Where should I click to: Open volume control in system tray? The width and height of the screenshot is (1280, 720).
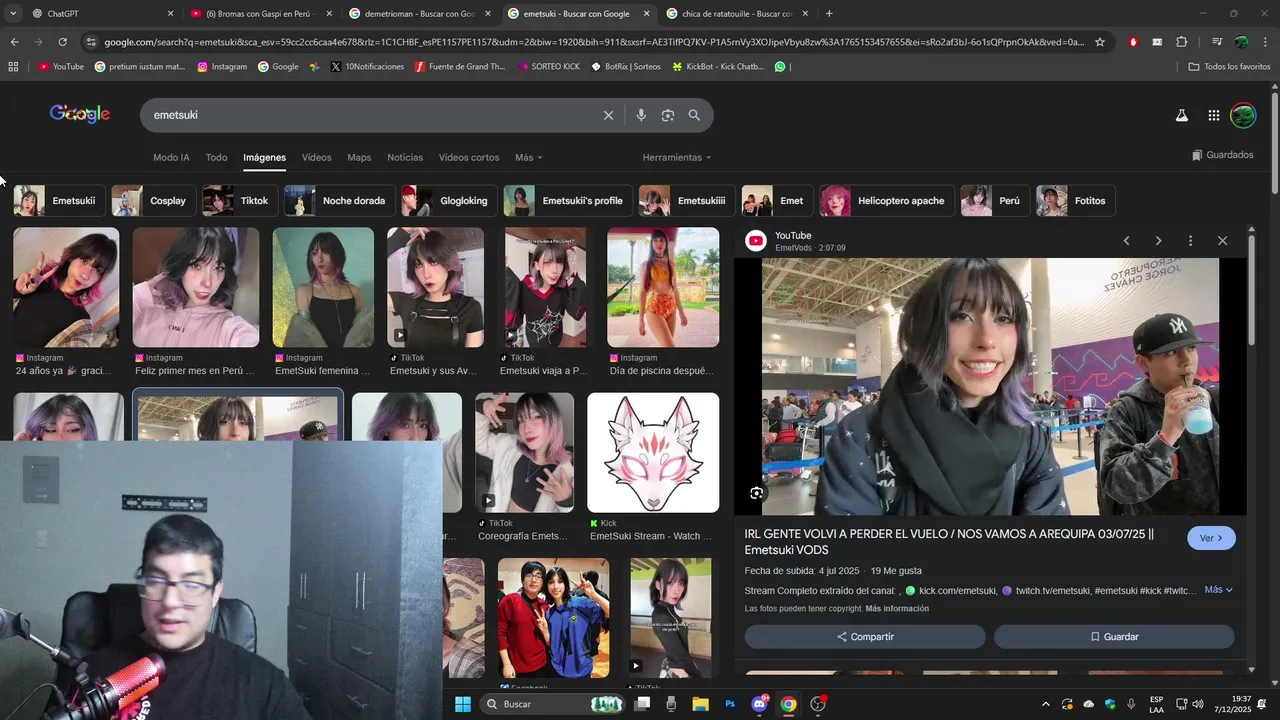click(1198, 704)
